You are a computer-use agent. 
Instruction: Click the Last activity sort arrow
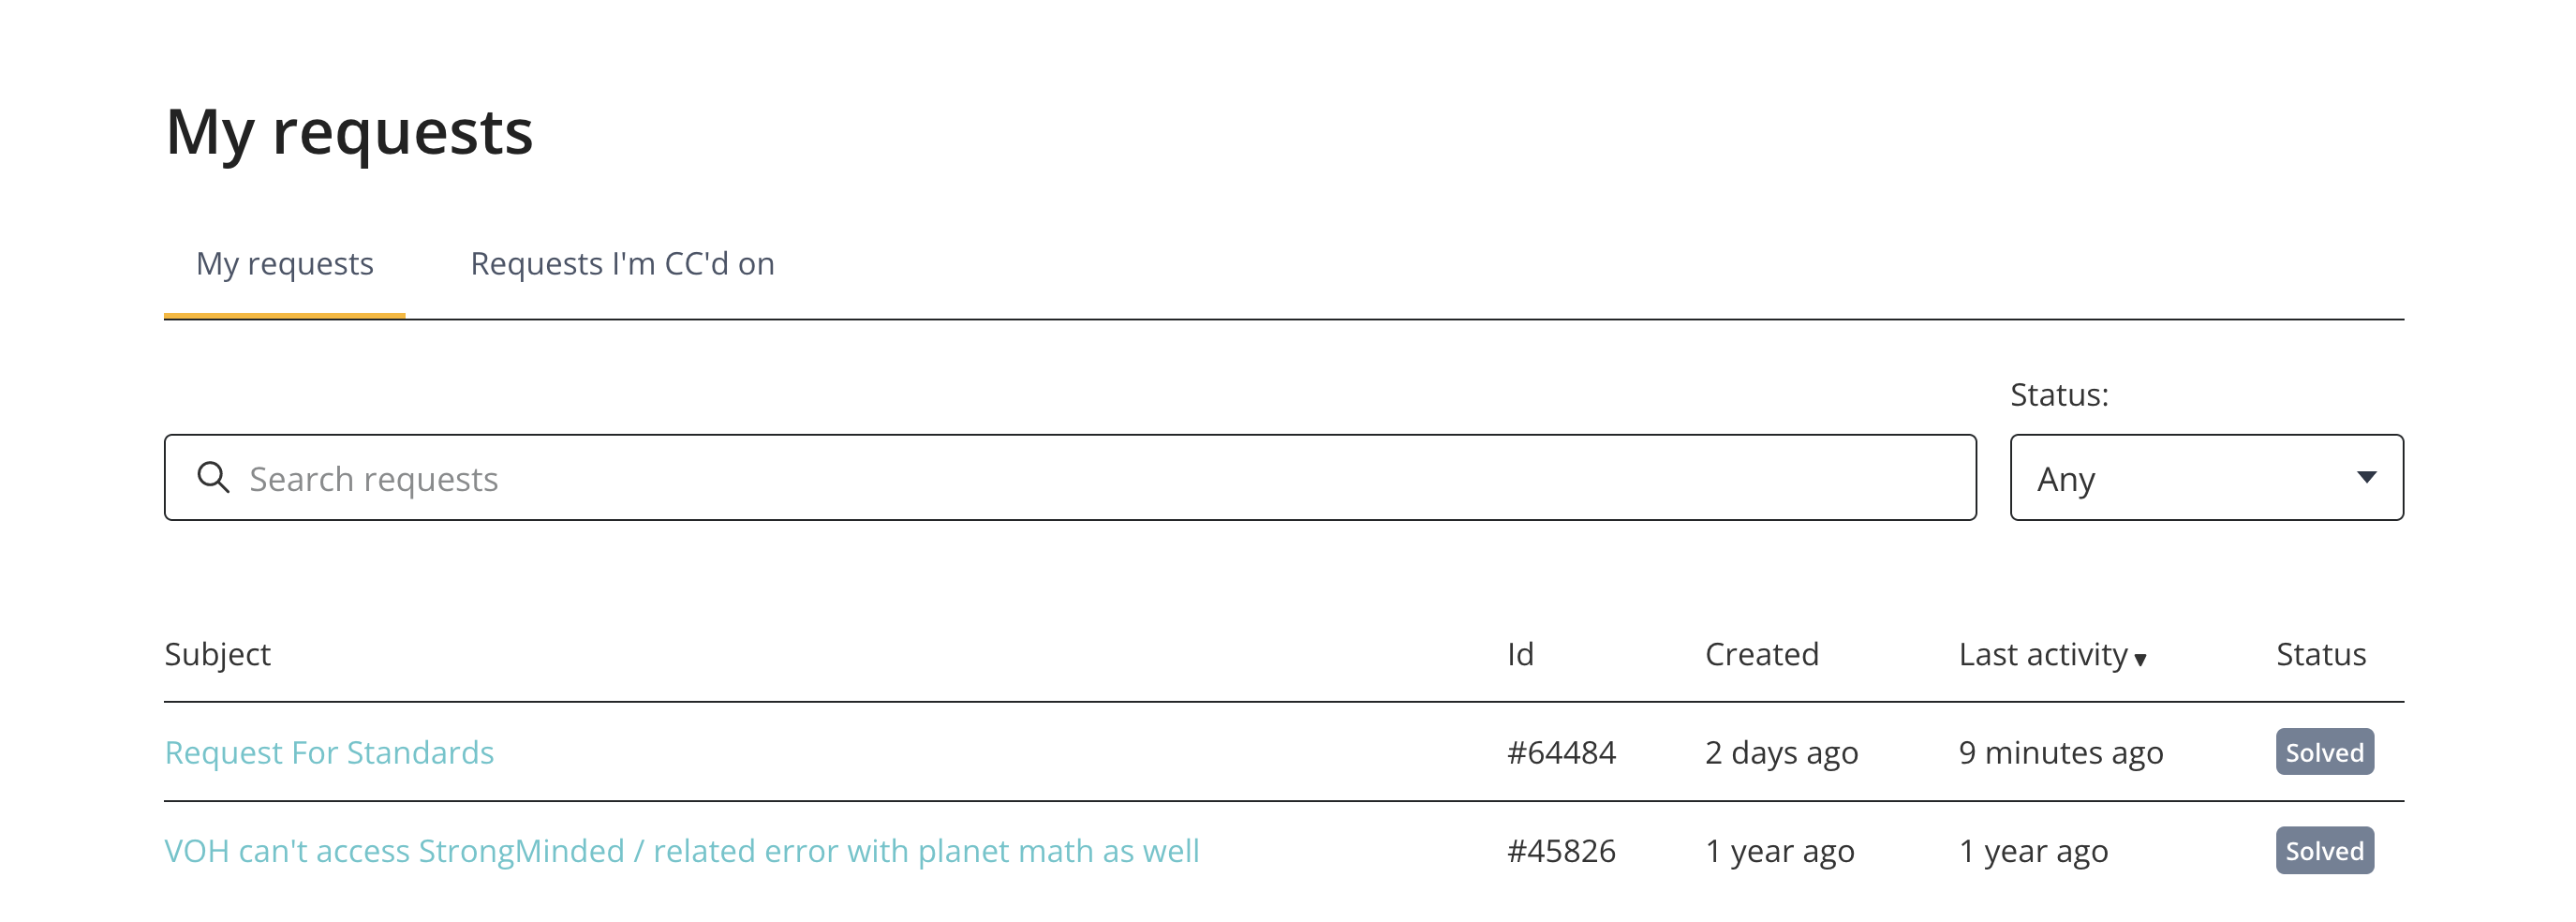(2140, 659)
